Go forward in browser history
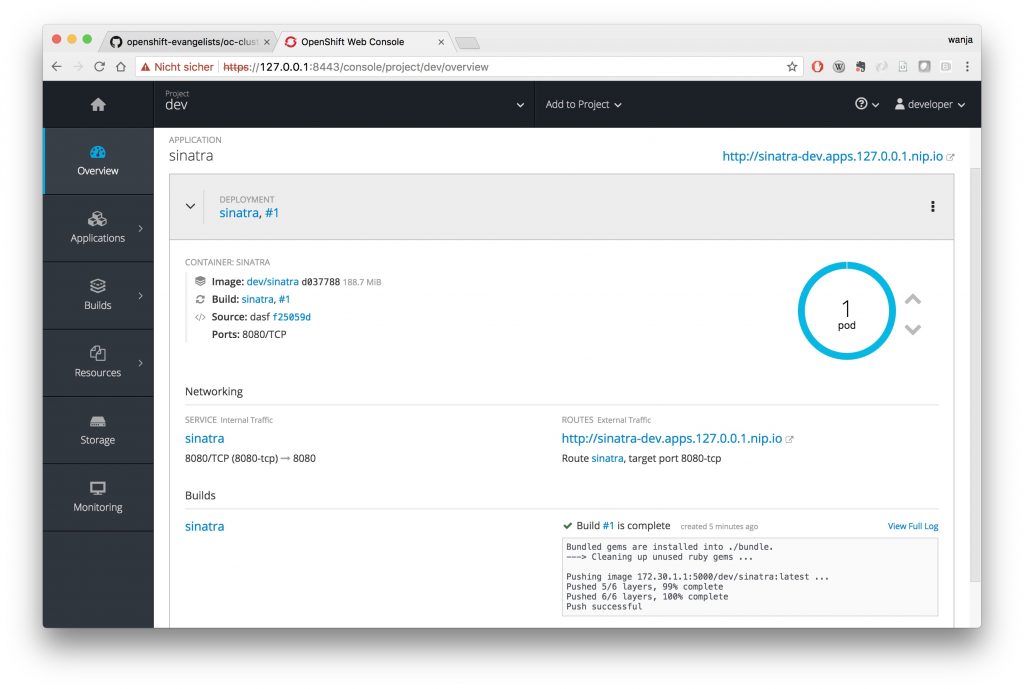The width and height of the screenshot is (1024, 689). tap(78, 67)
